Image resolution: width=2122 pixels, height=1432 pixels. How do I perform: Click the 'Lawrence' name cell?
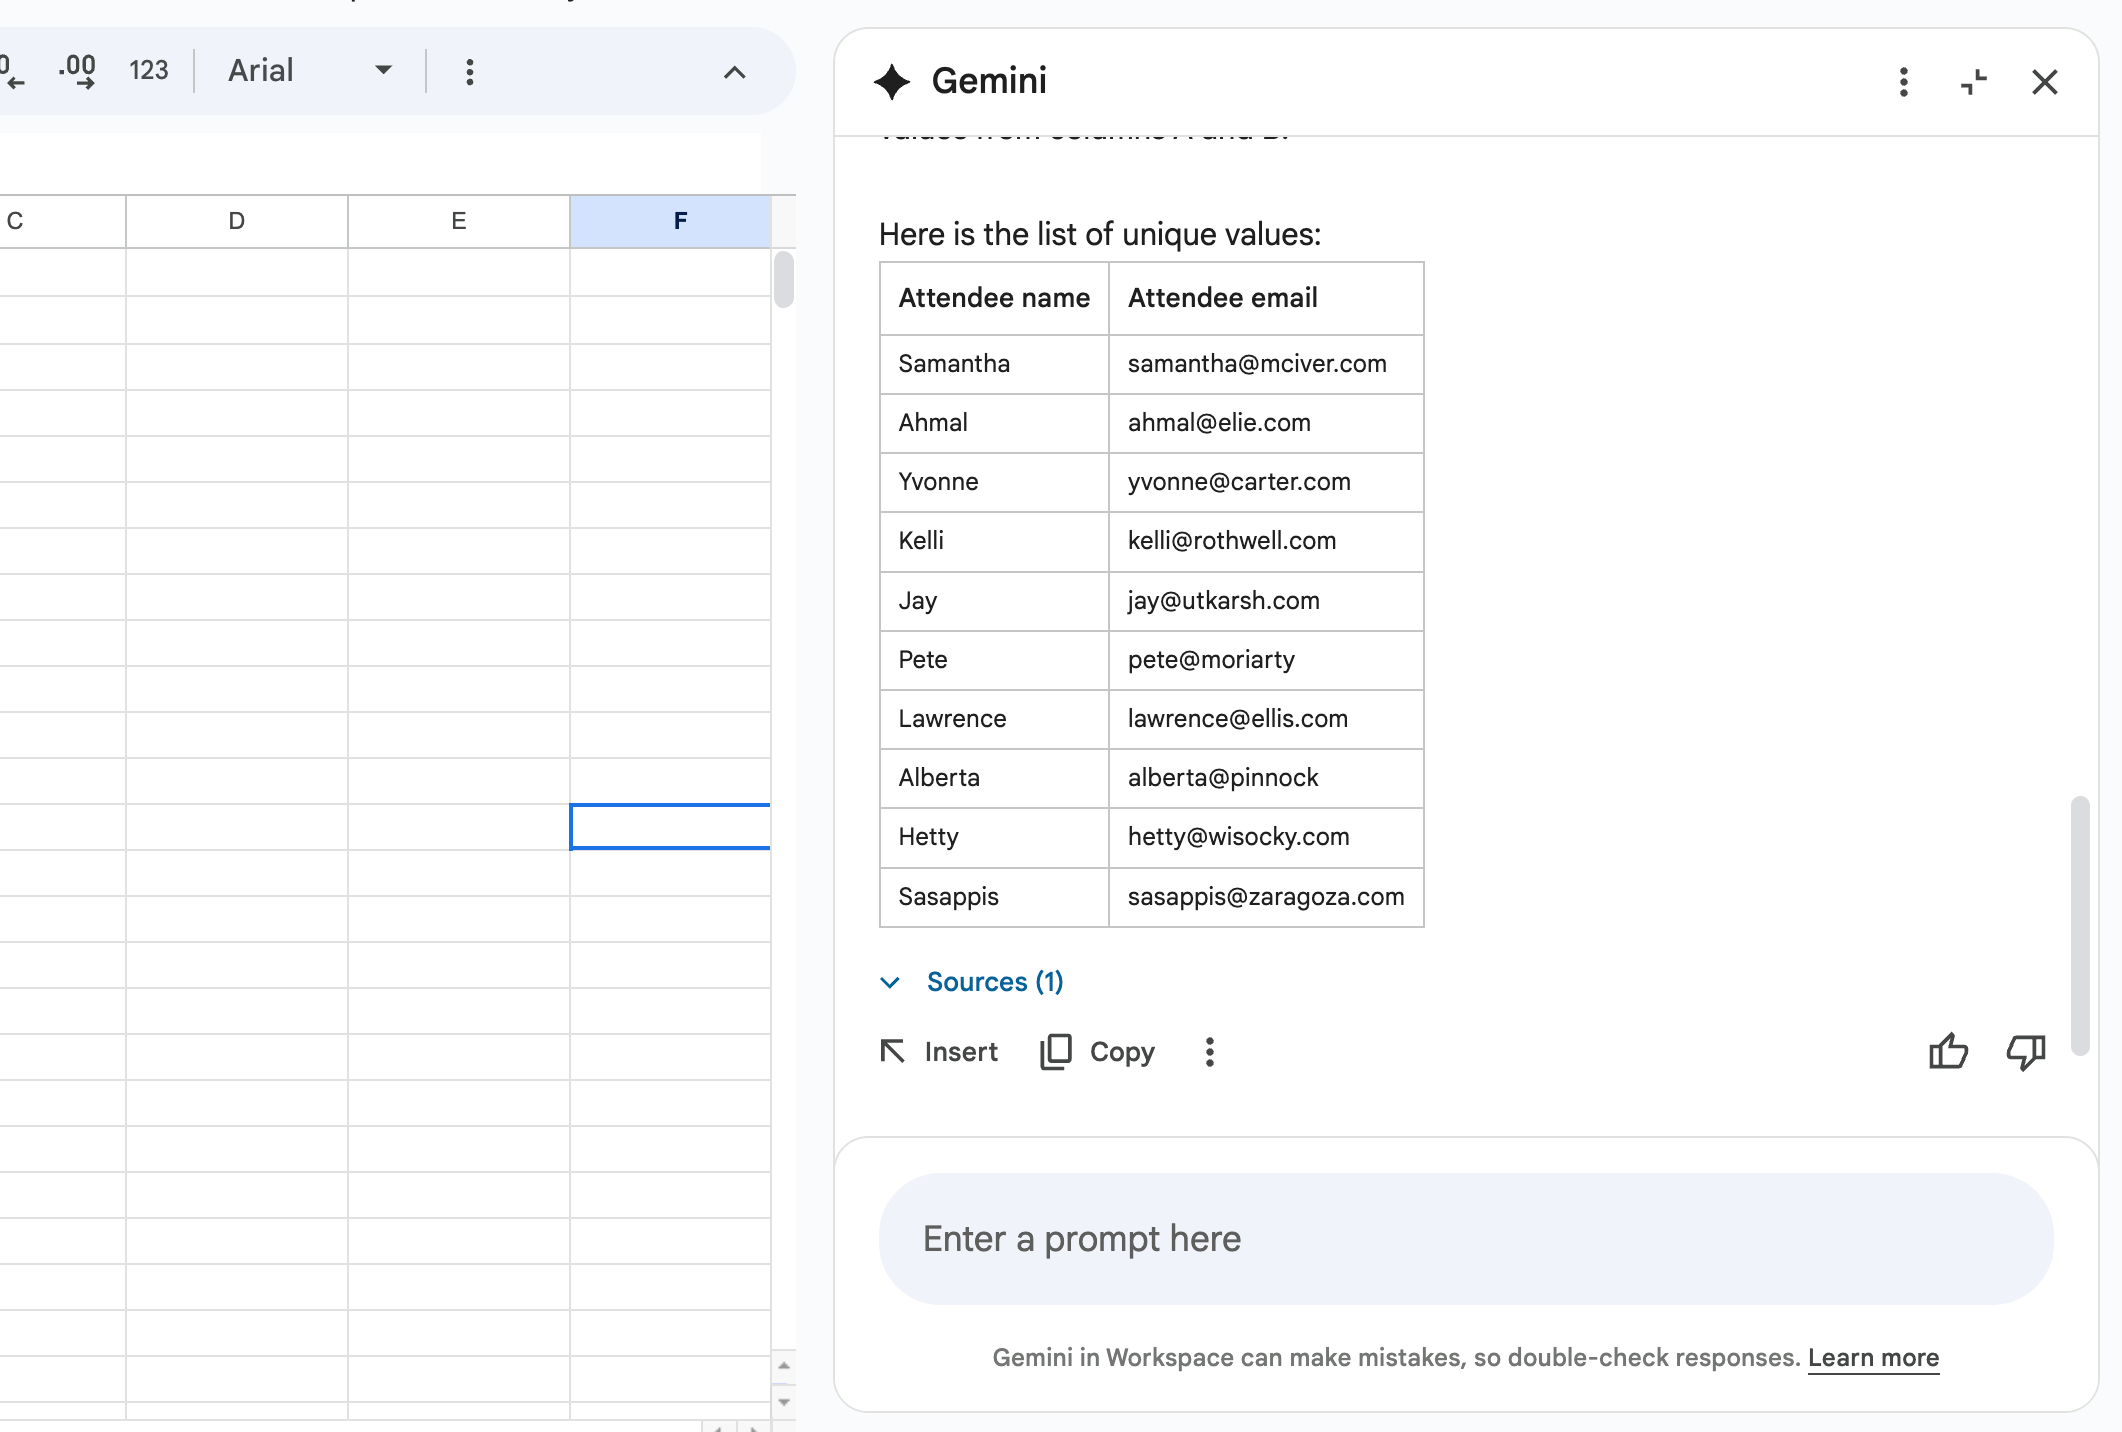(x=994, y=719)
